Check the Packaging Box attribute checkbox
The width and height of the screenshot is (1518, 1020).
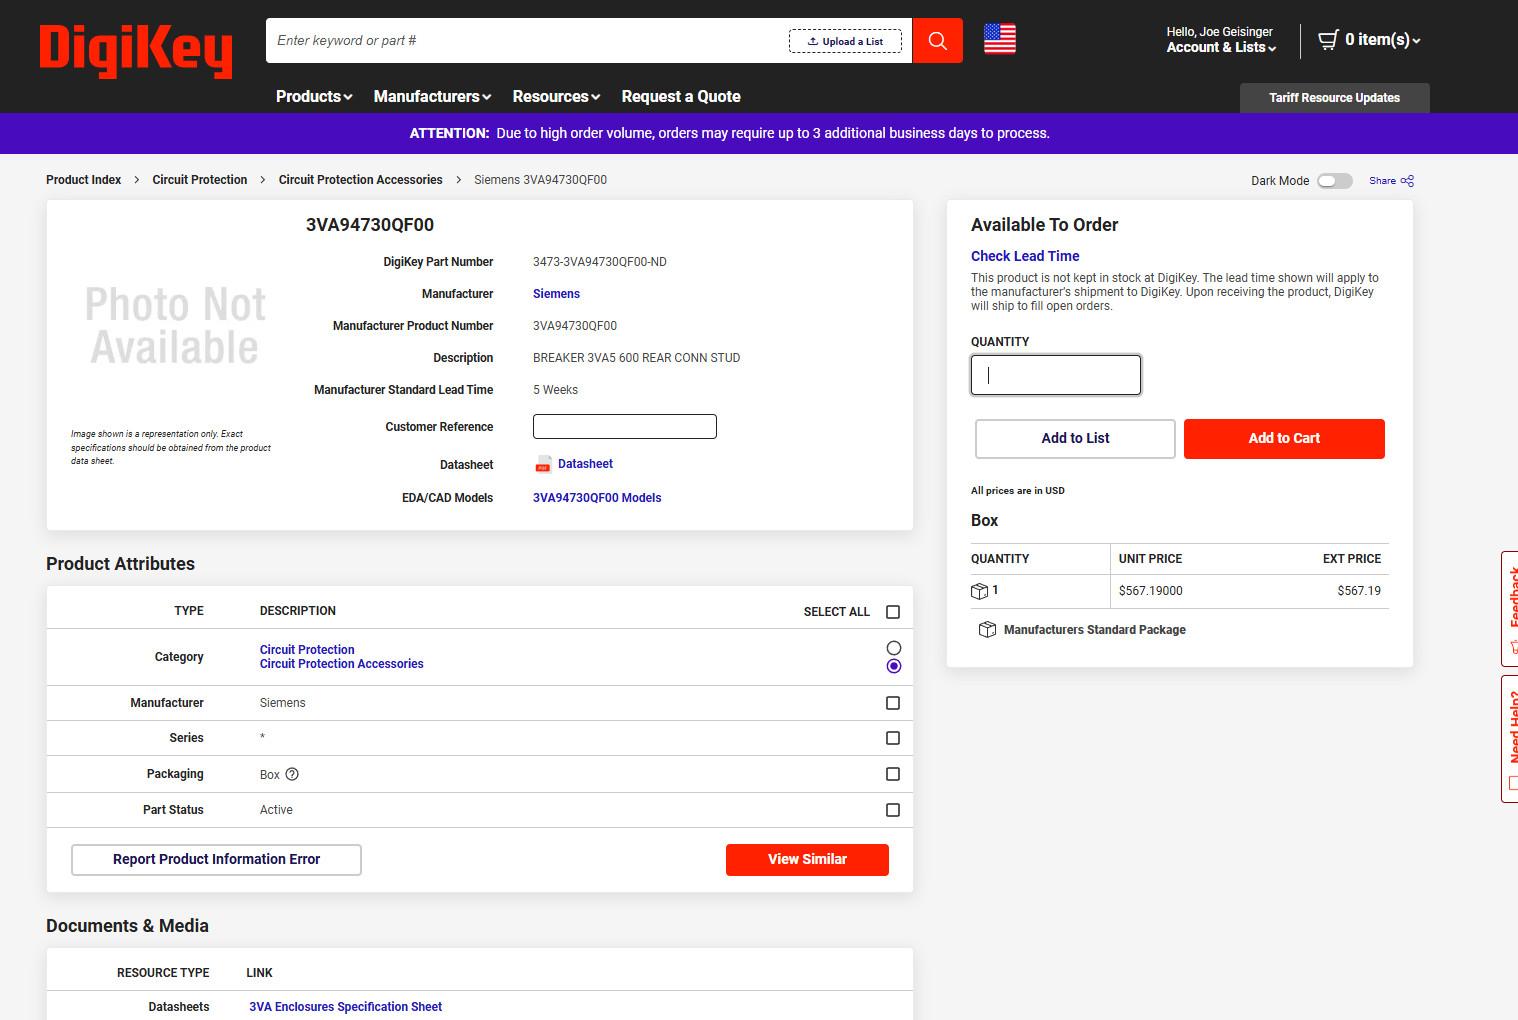coord(893,774)
